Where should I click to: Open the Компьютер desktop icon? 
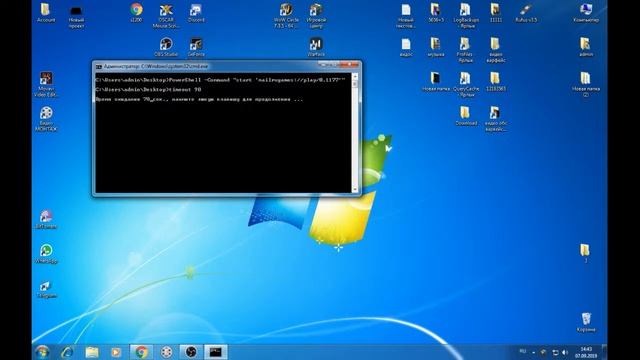click(x=586, y=13)
